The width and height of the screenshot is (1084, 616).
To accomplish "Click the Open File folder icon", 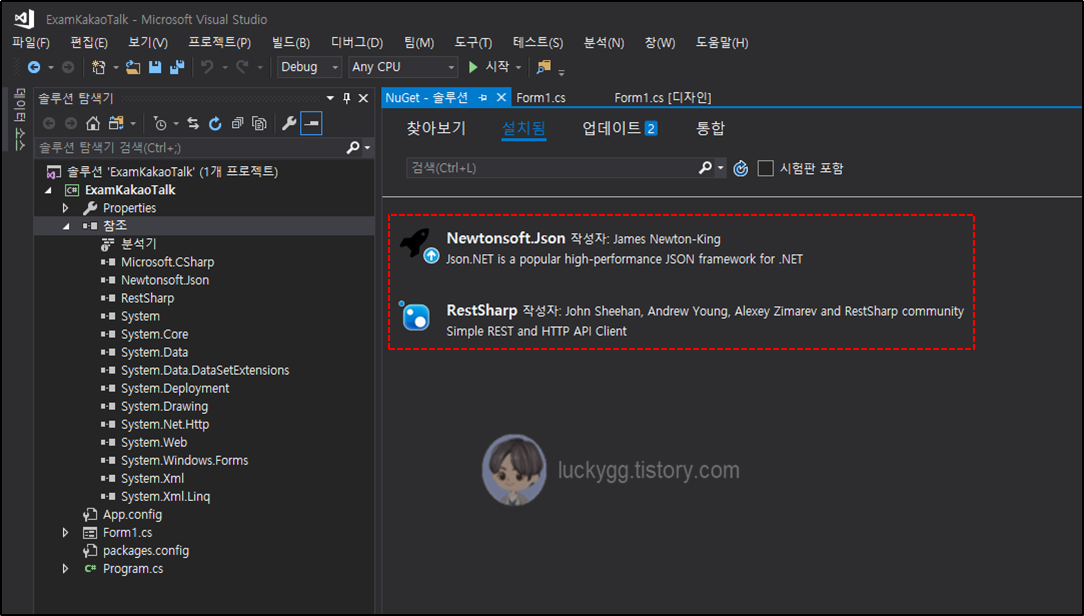I will point(133,67).
